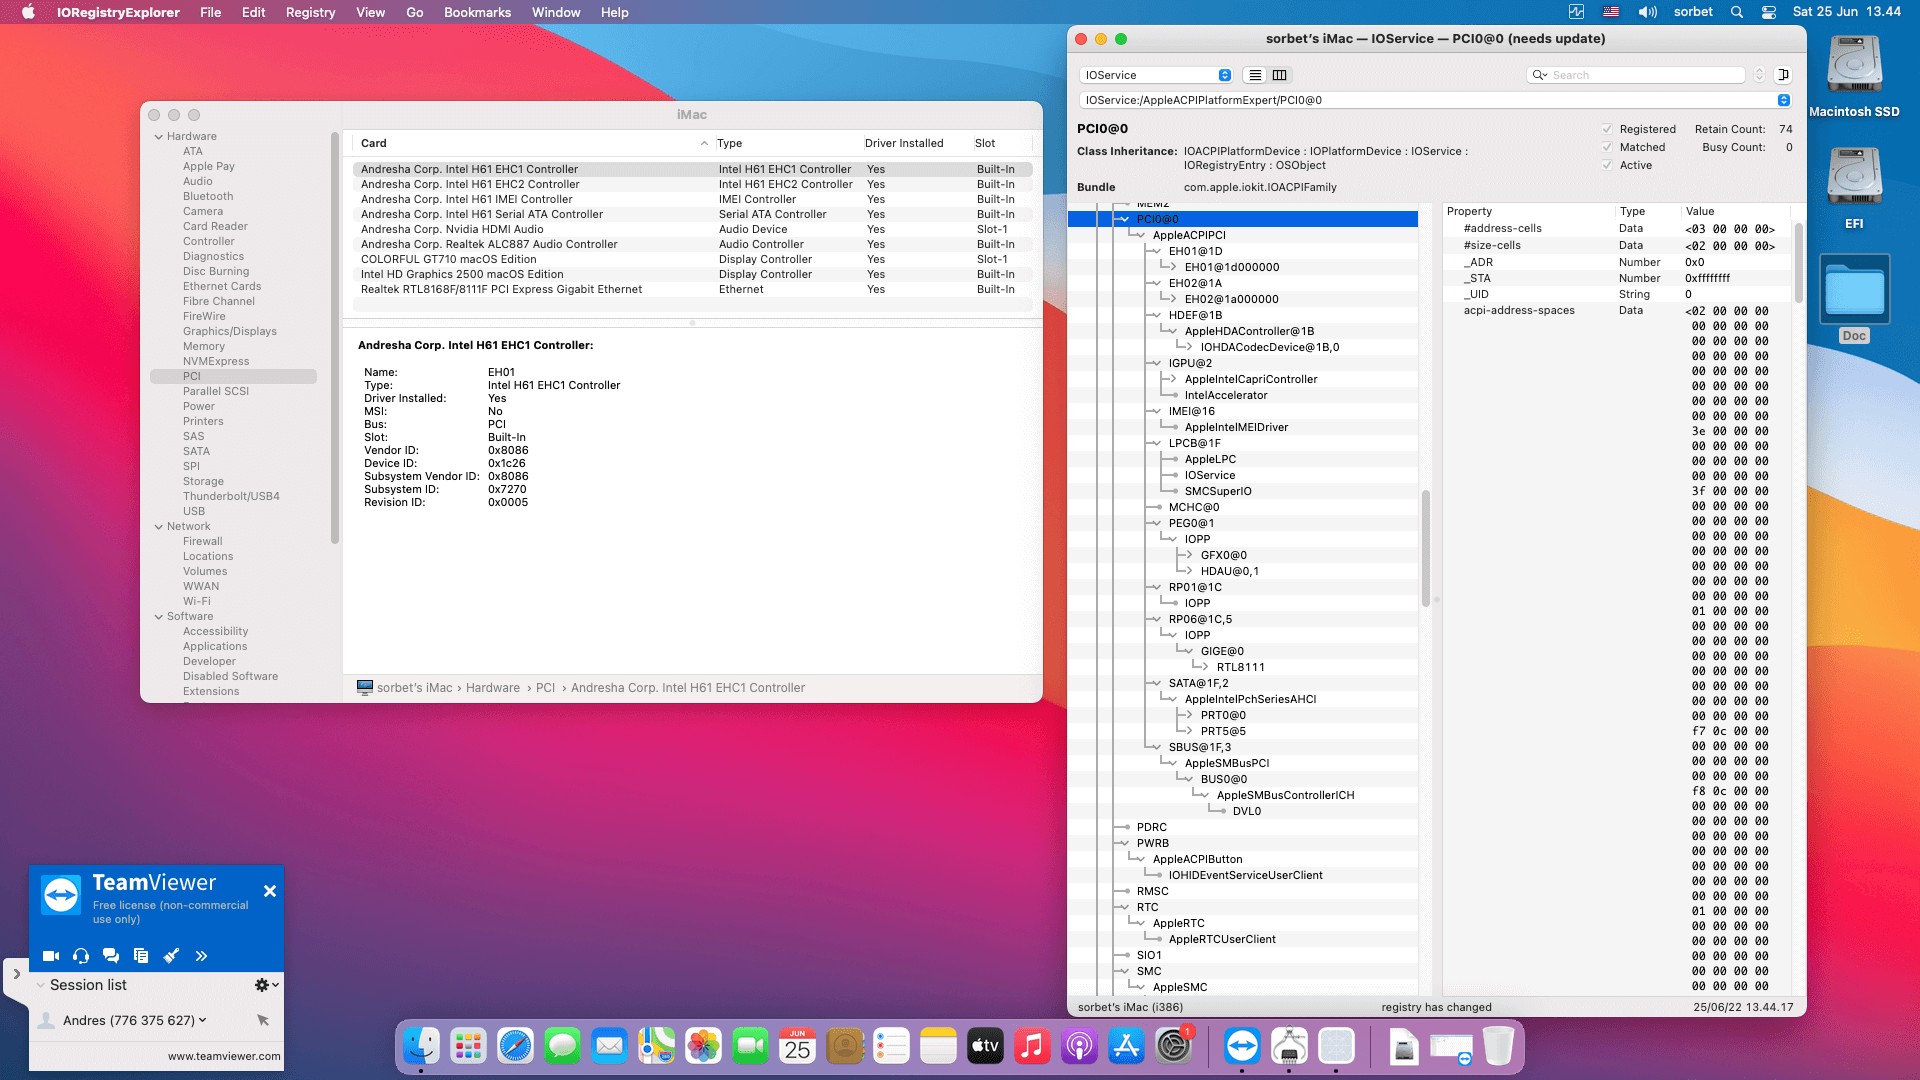The image size is (1920, 1080).
Task: Expand more TeamViewer tools with double chevron
Action: (x=201, y=956)
